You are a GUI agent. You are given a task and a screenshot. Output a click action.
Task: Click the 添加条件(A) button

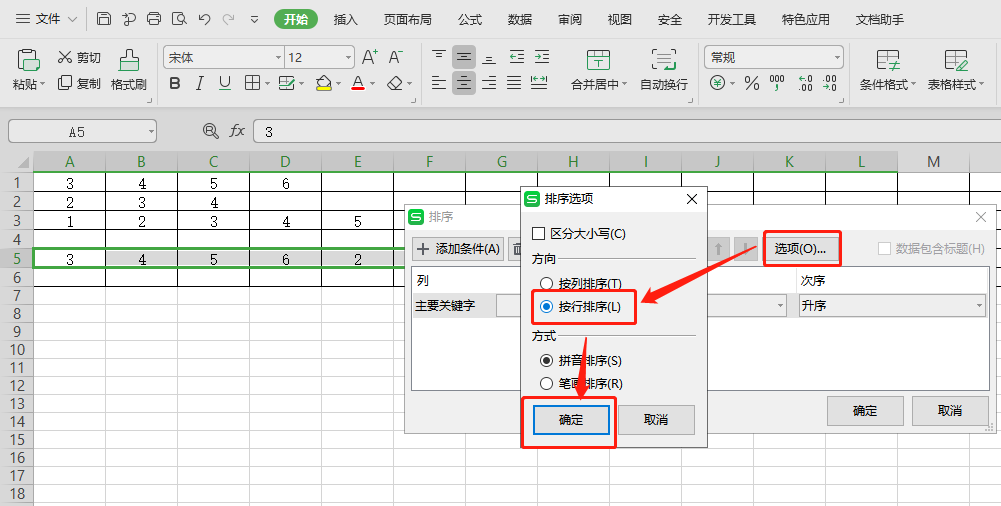[x=458, y=249]
